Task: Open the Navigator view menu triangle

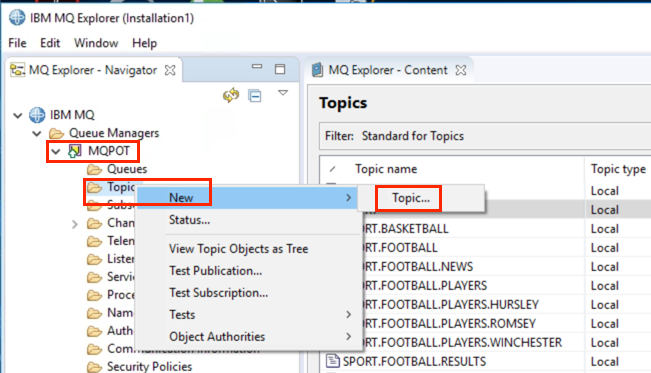Action: [283, 93]
